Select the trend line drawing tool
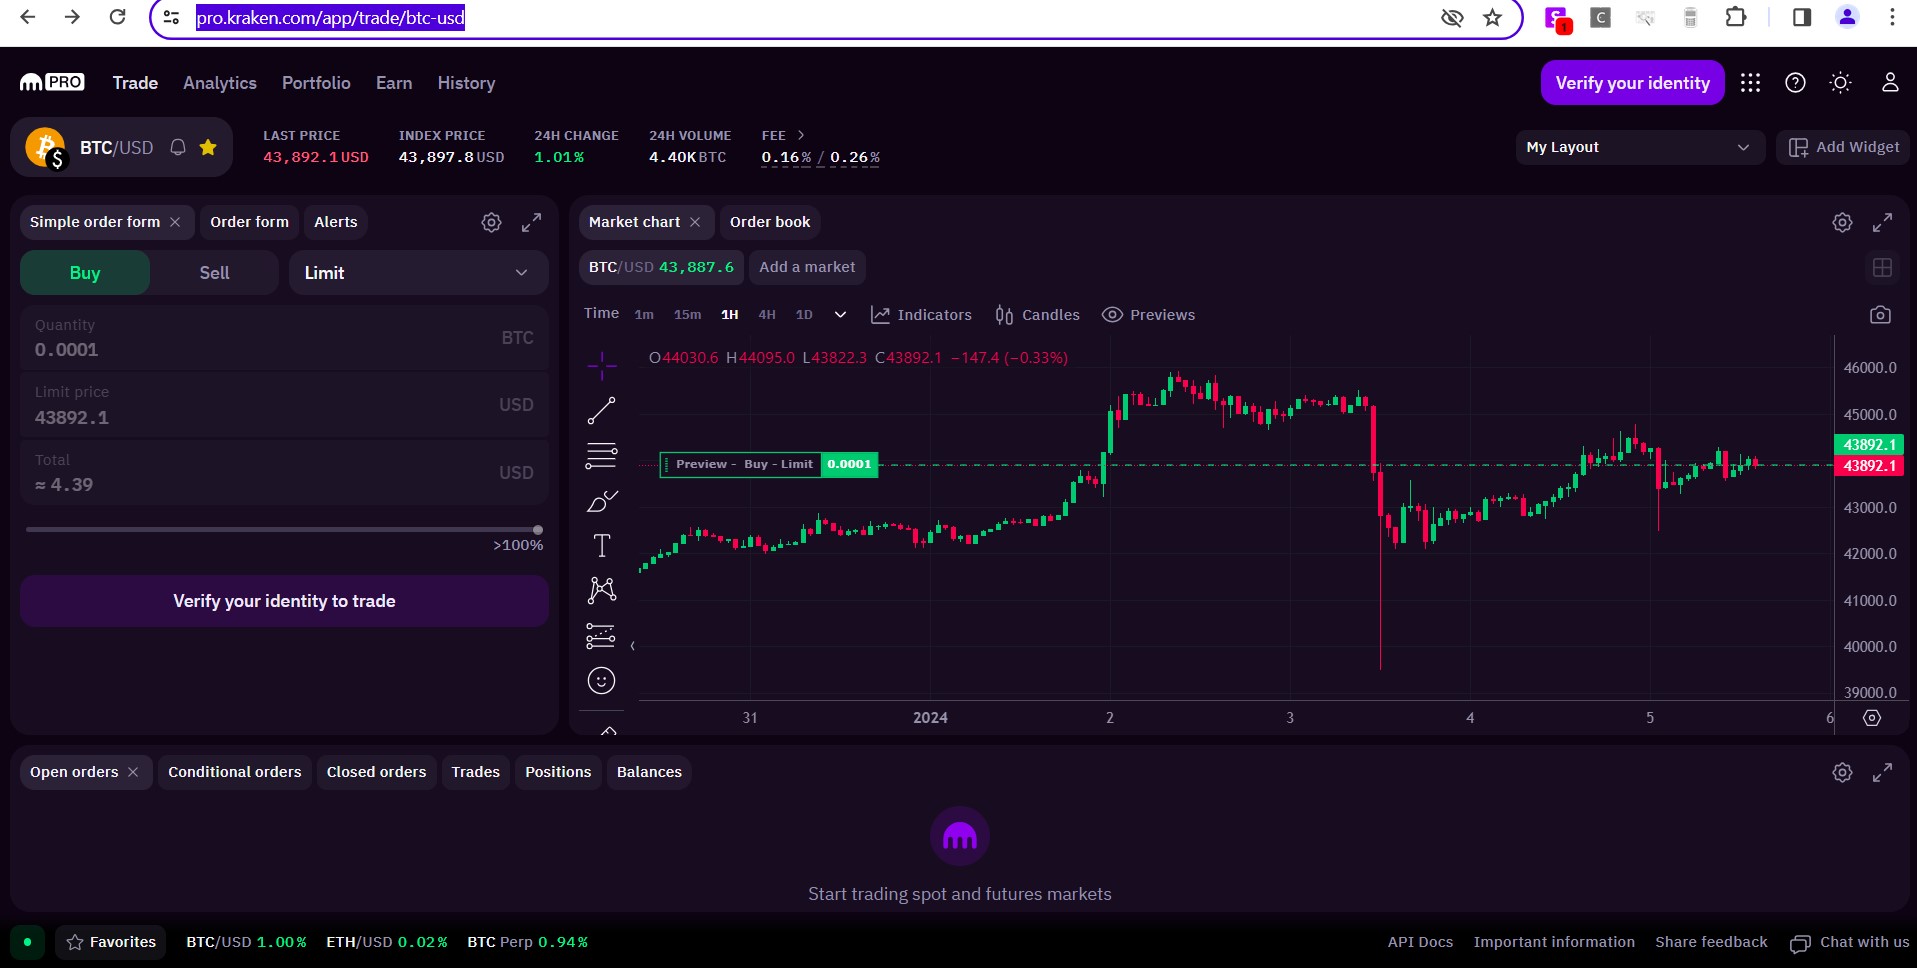The image size is (1917, 968). point(601,411)
